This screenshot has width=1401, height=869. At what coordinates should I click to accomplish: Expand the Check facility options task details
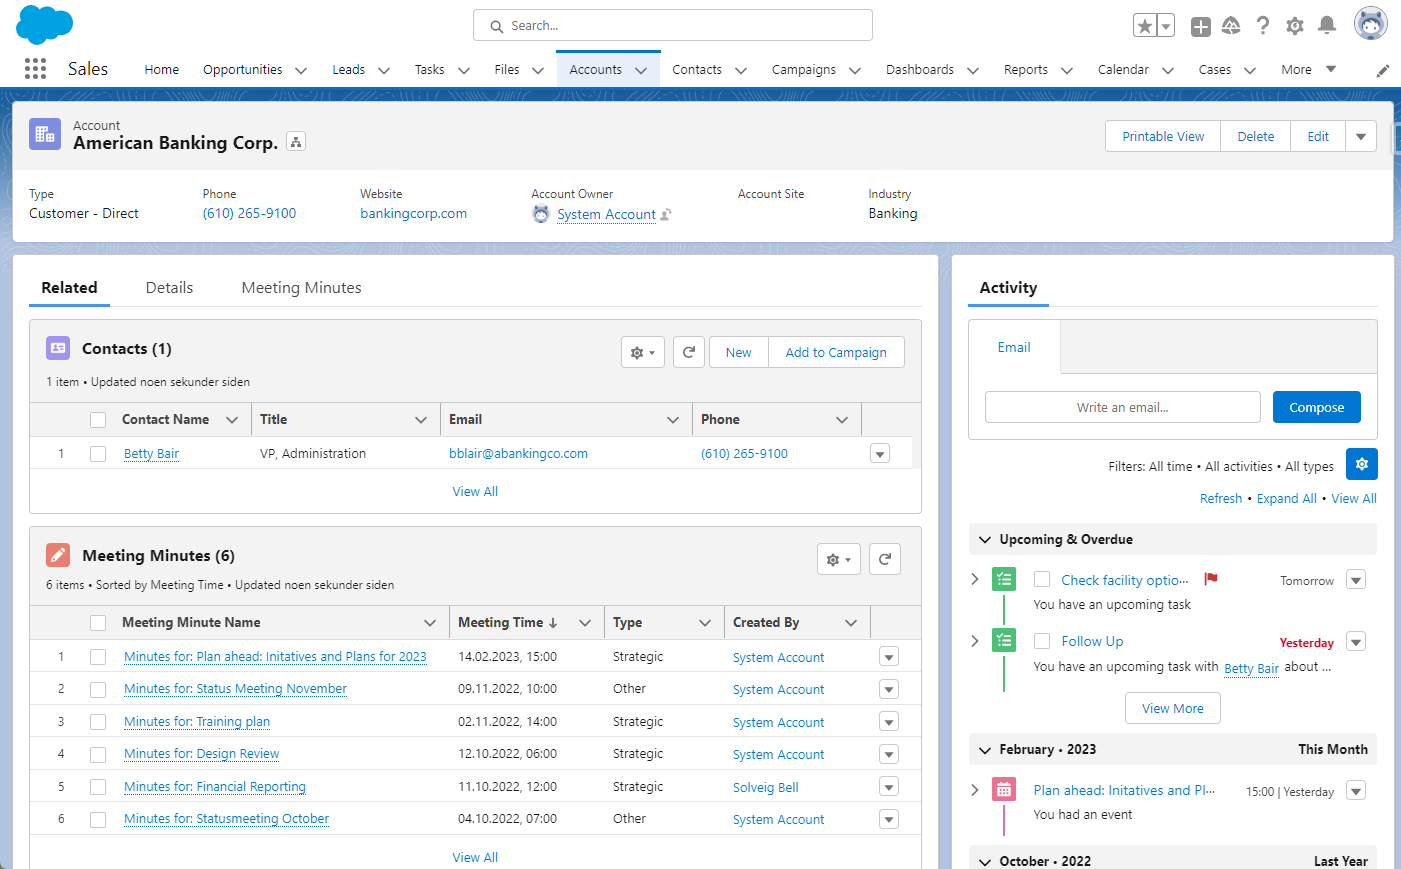(x=975, y=579)
